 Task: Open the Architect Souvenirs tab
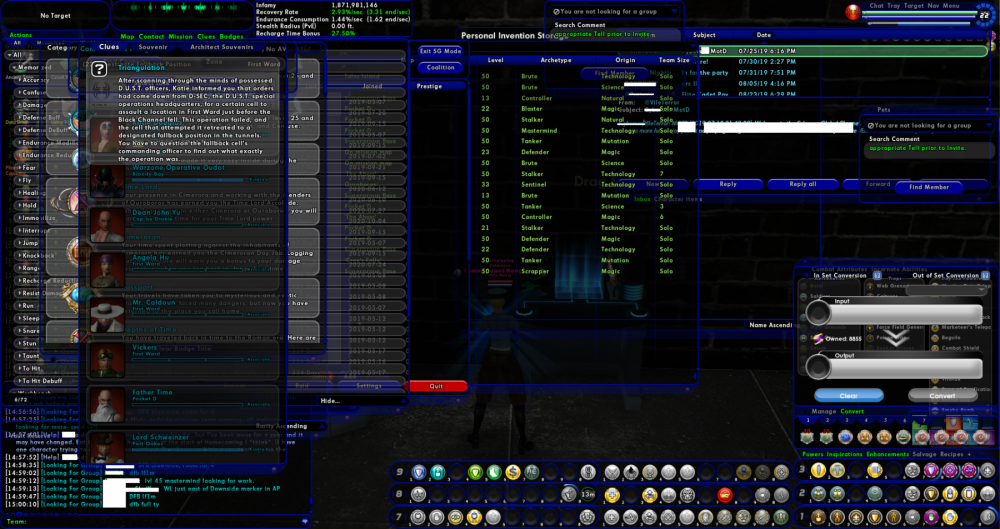(x=221, y=47)
